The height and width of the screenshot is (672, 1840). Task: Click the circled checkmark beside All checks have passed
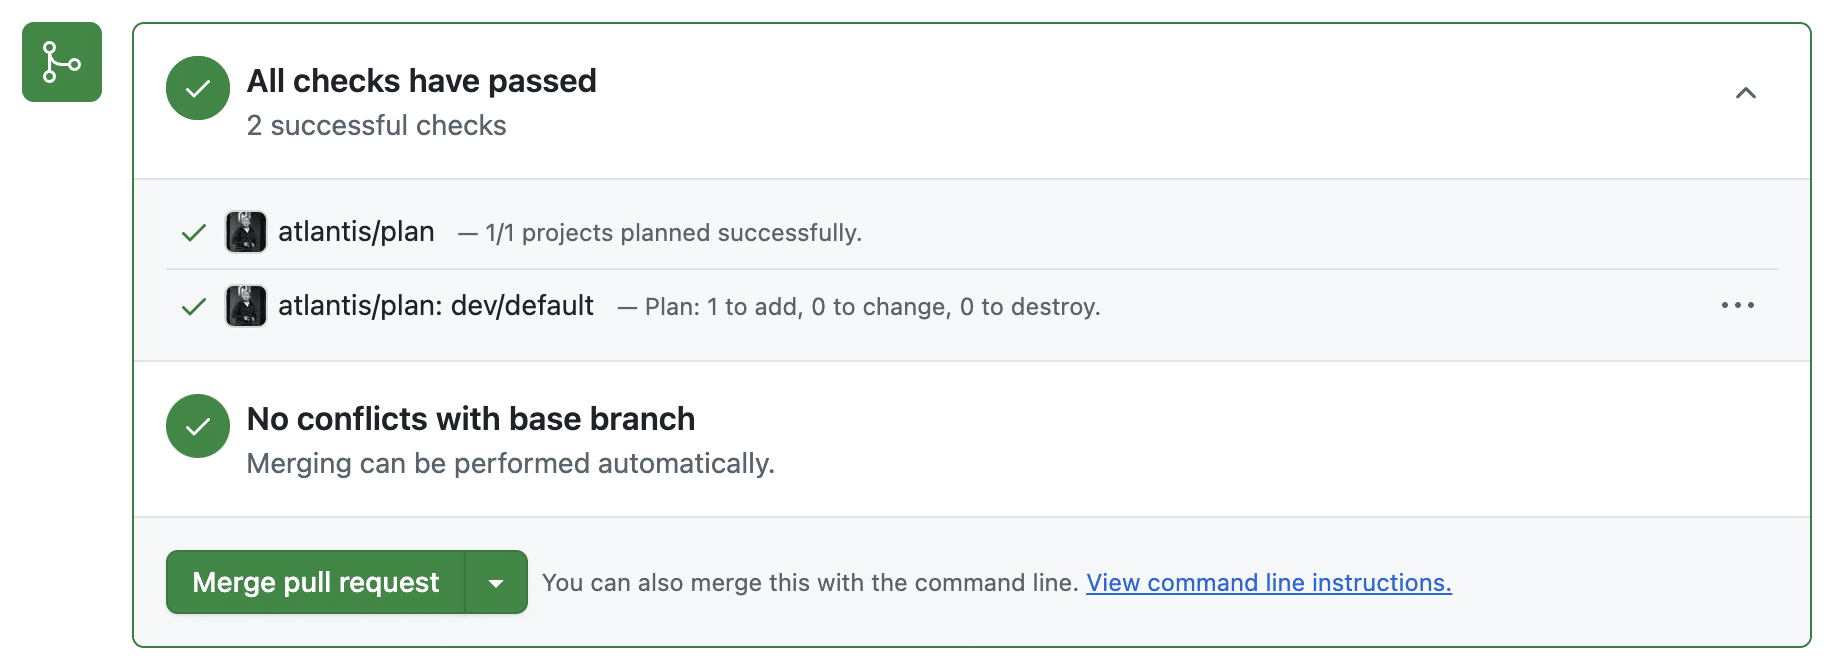[197, 89]
